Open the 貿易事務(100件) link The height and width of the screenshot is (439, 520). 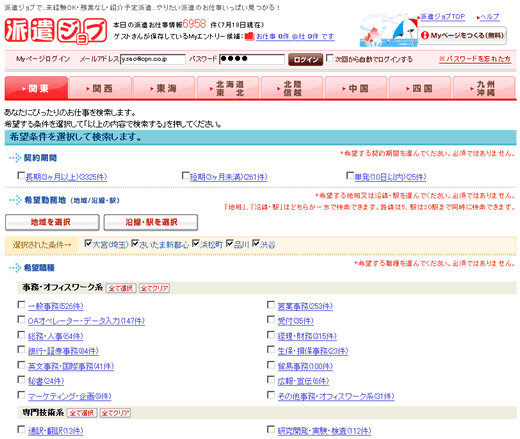click(305, 366)
